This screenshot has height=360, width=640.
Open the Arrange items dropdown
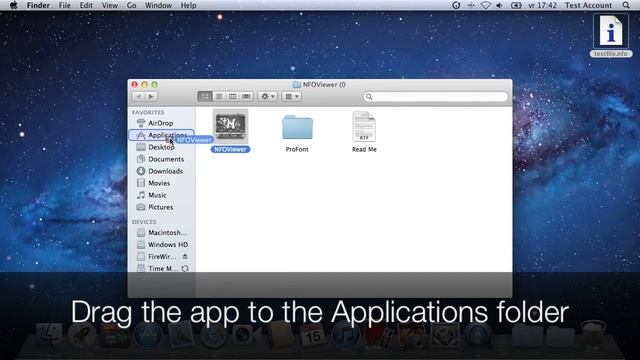point(291,96)
